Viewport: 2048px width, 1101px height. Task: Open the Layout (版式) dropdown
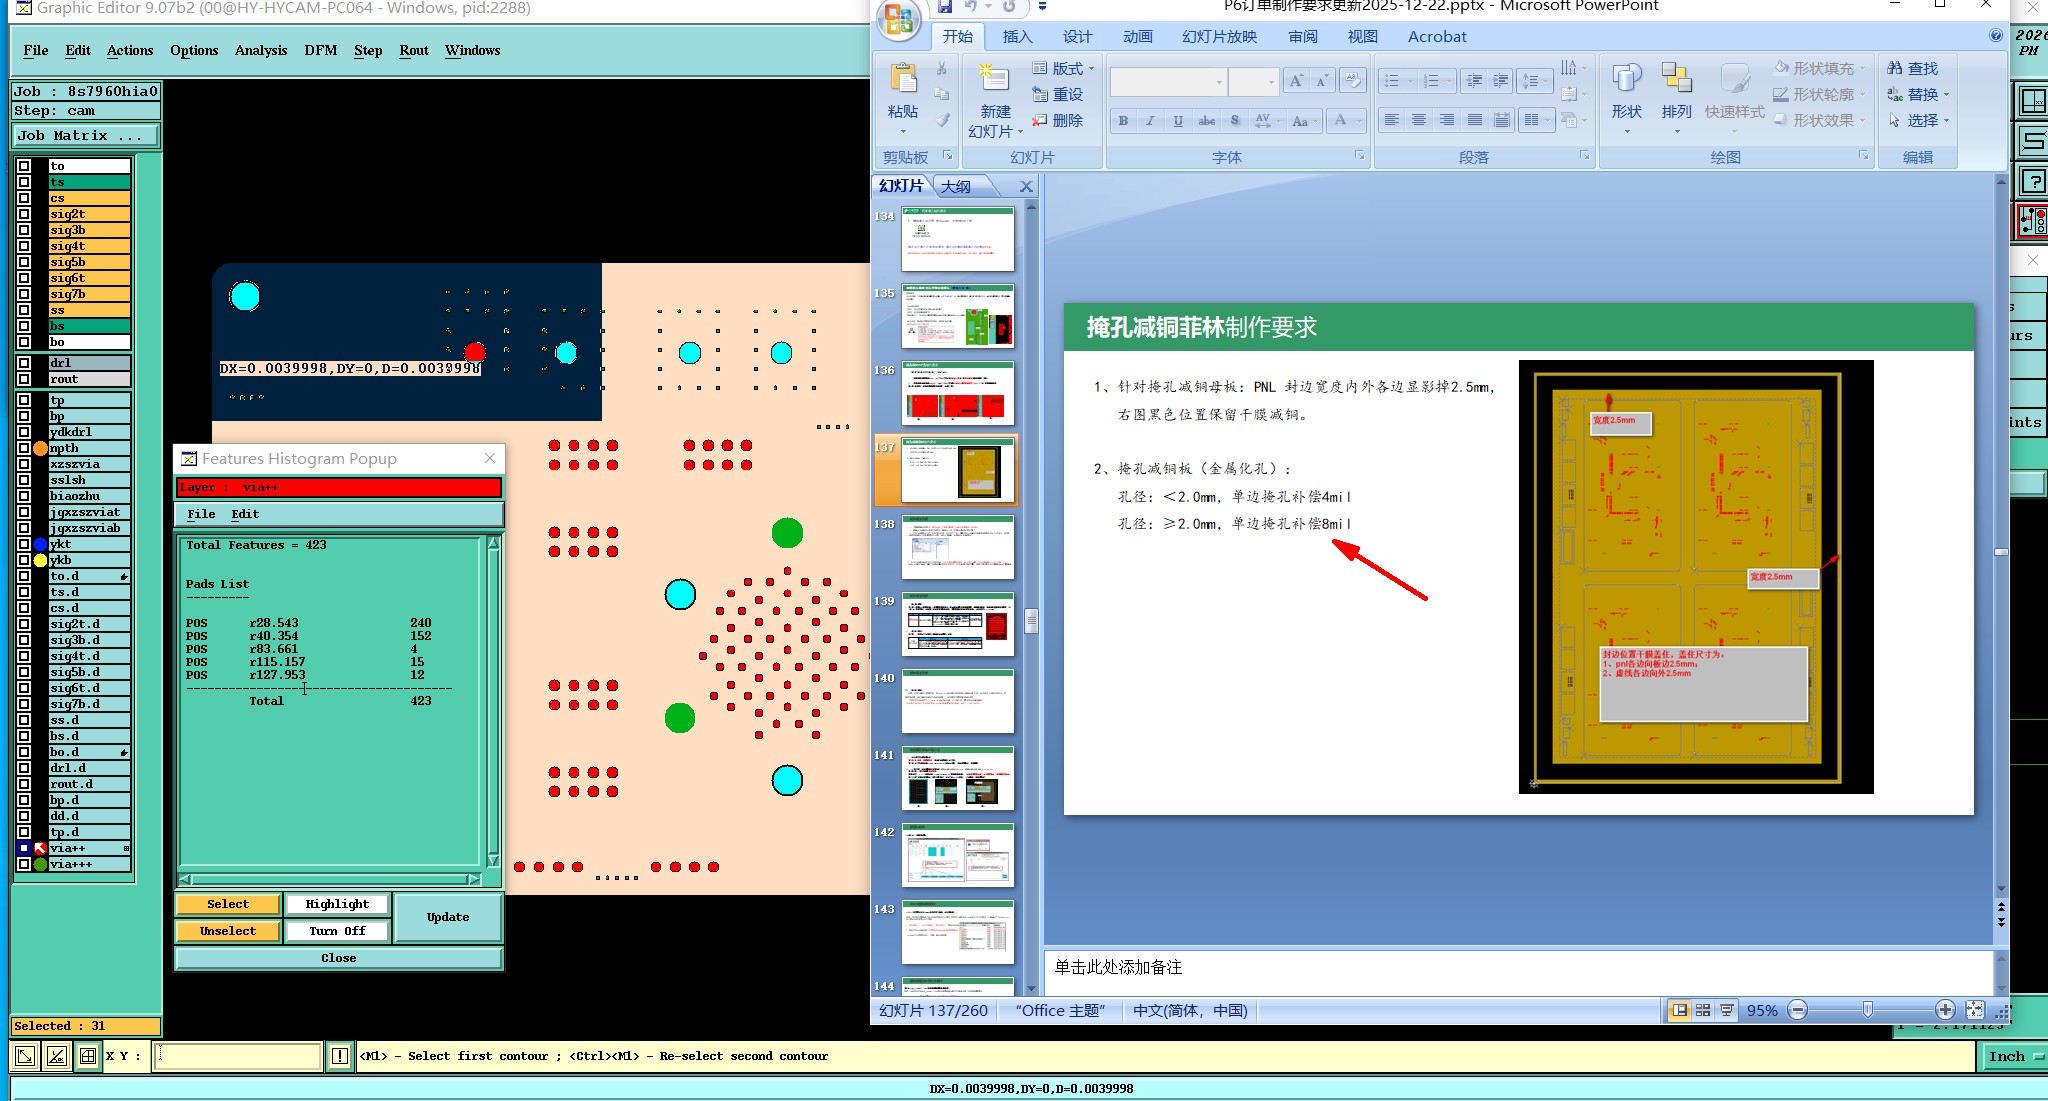coord(1067,68)
